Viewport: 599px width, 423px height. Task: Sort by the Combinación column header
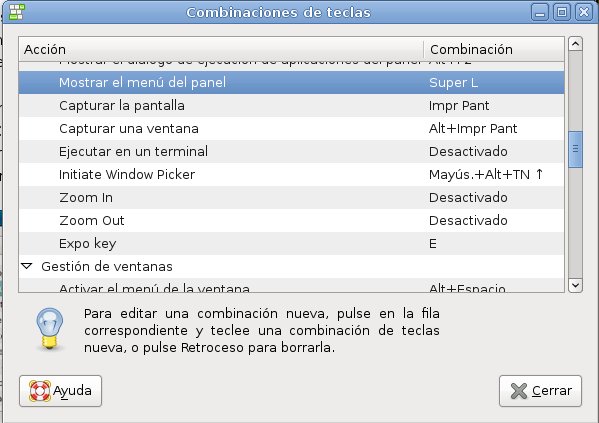[494, 49]
